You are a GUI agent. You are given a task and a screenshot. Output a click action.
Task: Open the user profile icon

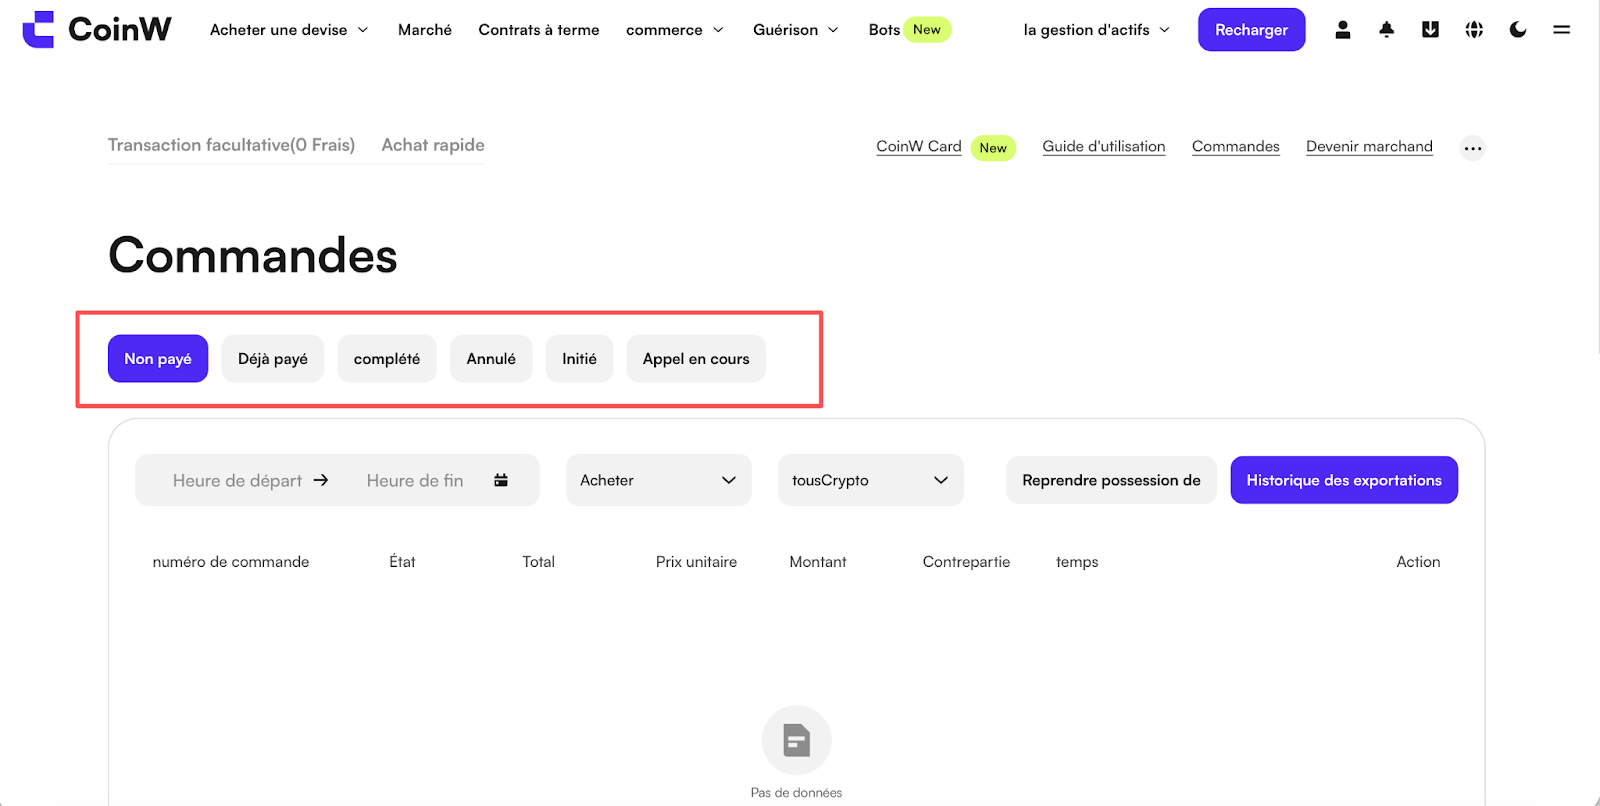tap(1343, 30)
